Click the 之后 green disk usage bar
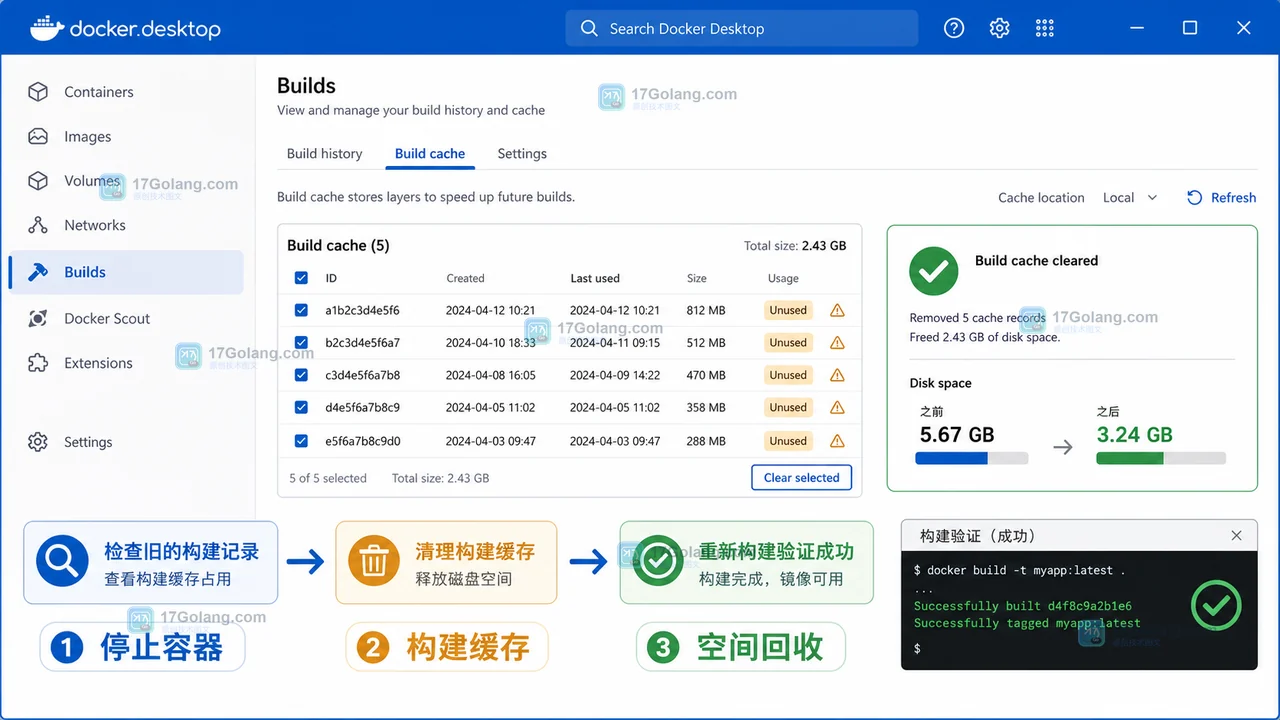 [1161, 458]
